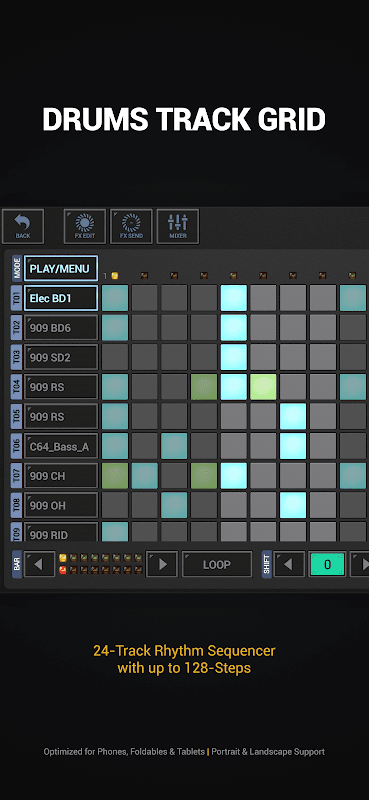Click the T05 track label
Image resolution: width=369 pixels, height=800 pixels.
pos(16,416)
